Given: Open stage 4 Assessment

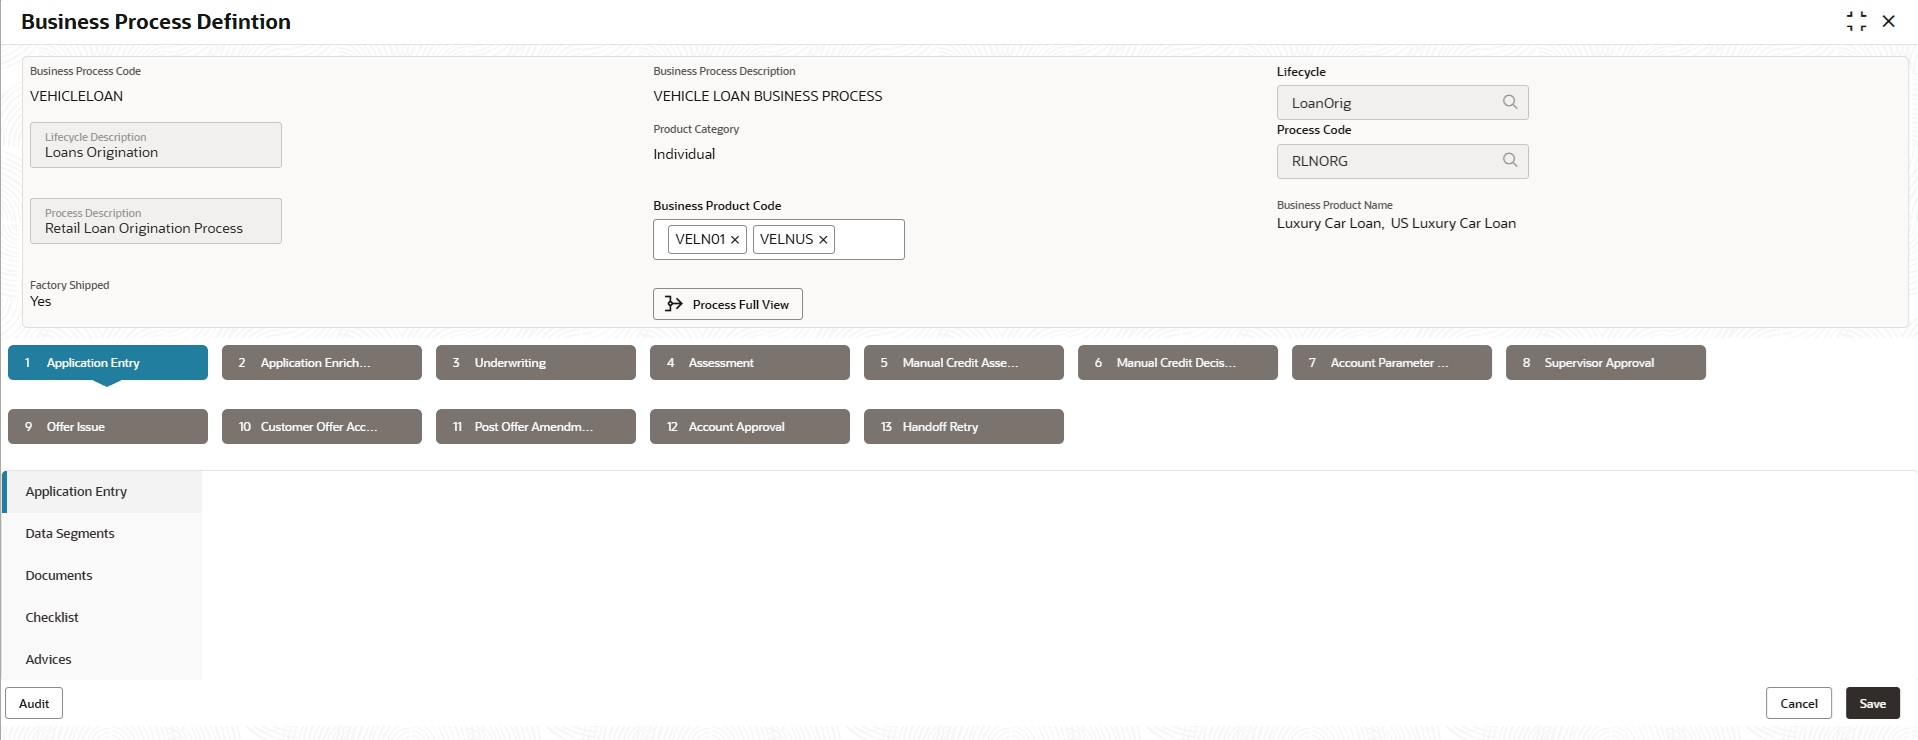Looking at the screenshot, I should (x=750, y=363).
